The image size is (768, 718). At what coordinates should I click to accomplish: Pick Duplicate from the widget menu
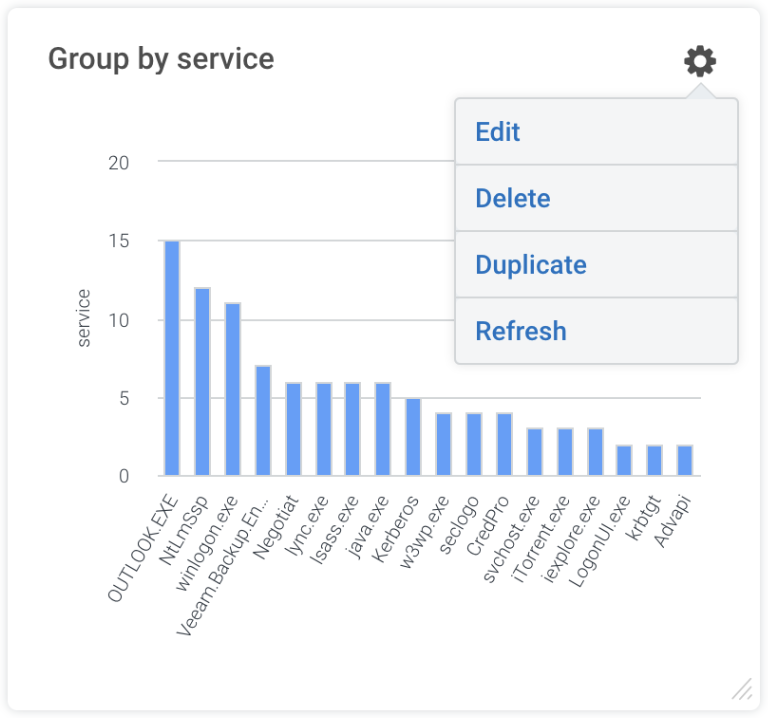(x=530, y=265)
